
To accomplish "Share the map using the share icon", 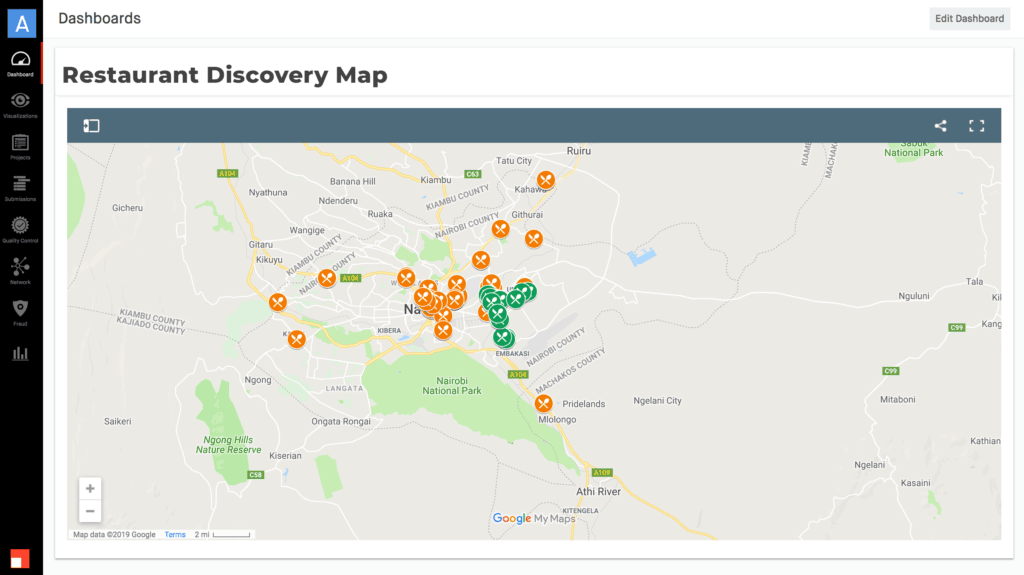I will pyautogui.click(x=940, y=126).
